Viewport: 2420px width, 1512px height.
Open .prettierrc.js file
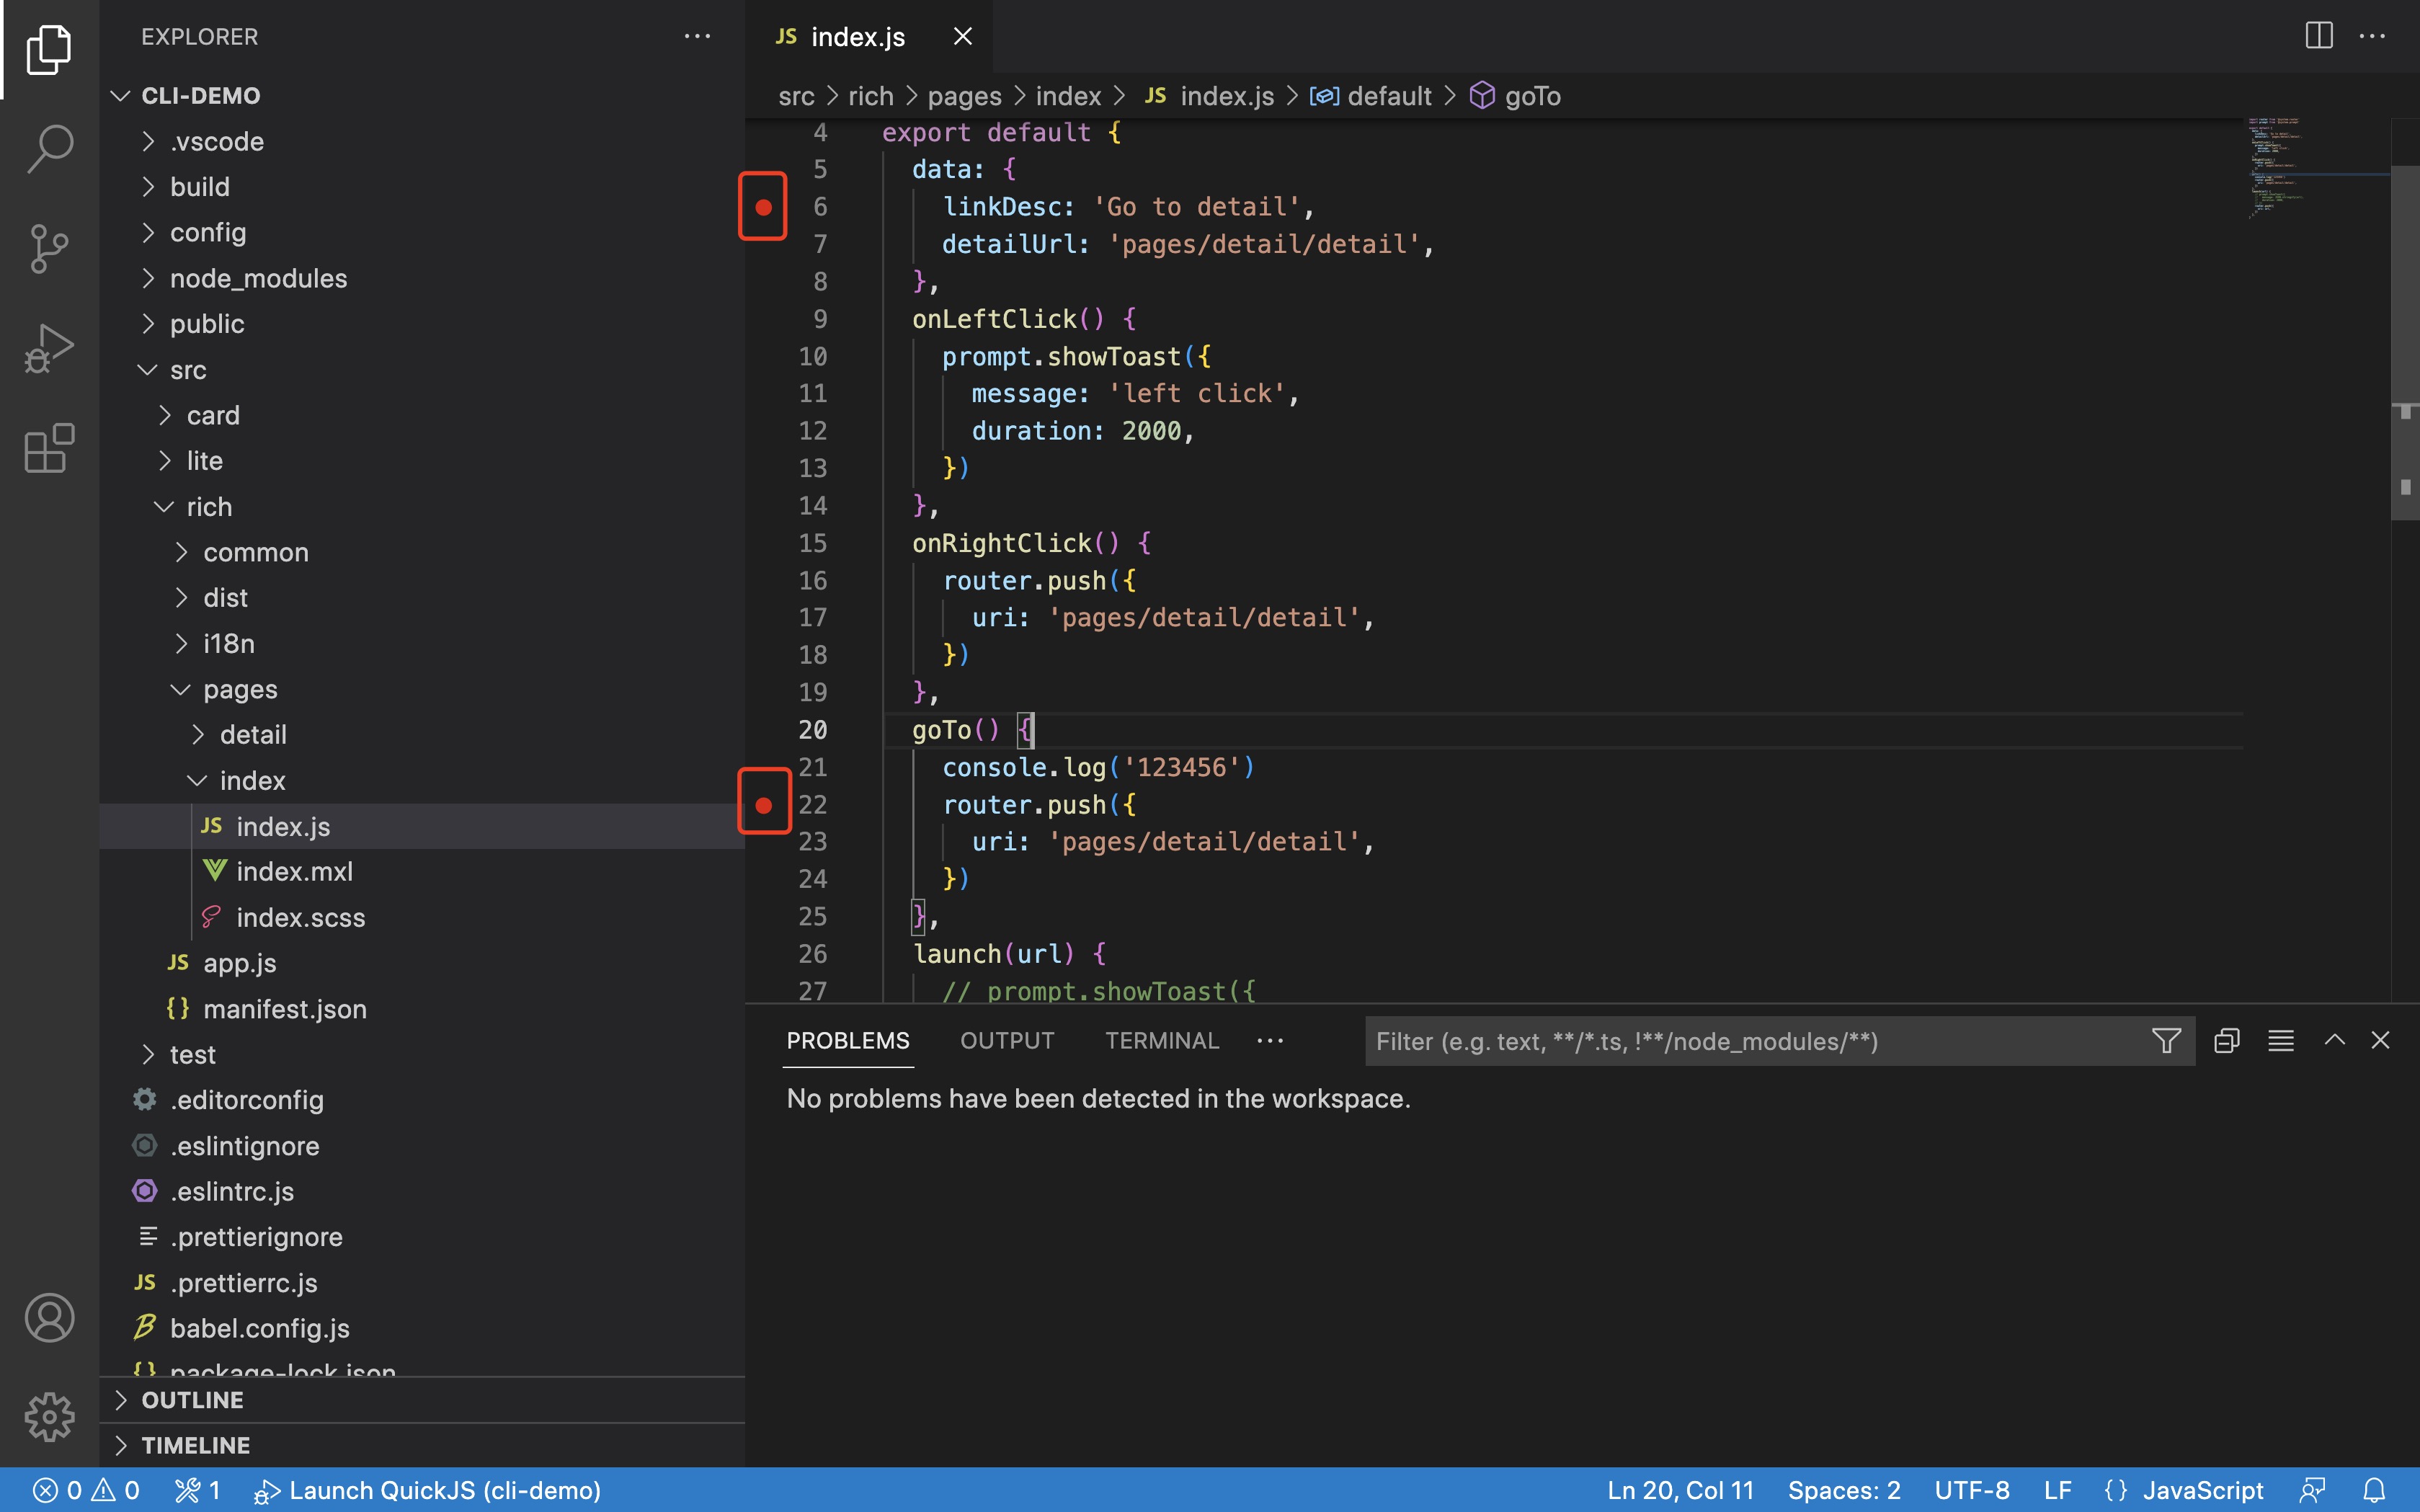click(x=422, y=1283)
